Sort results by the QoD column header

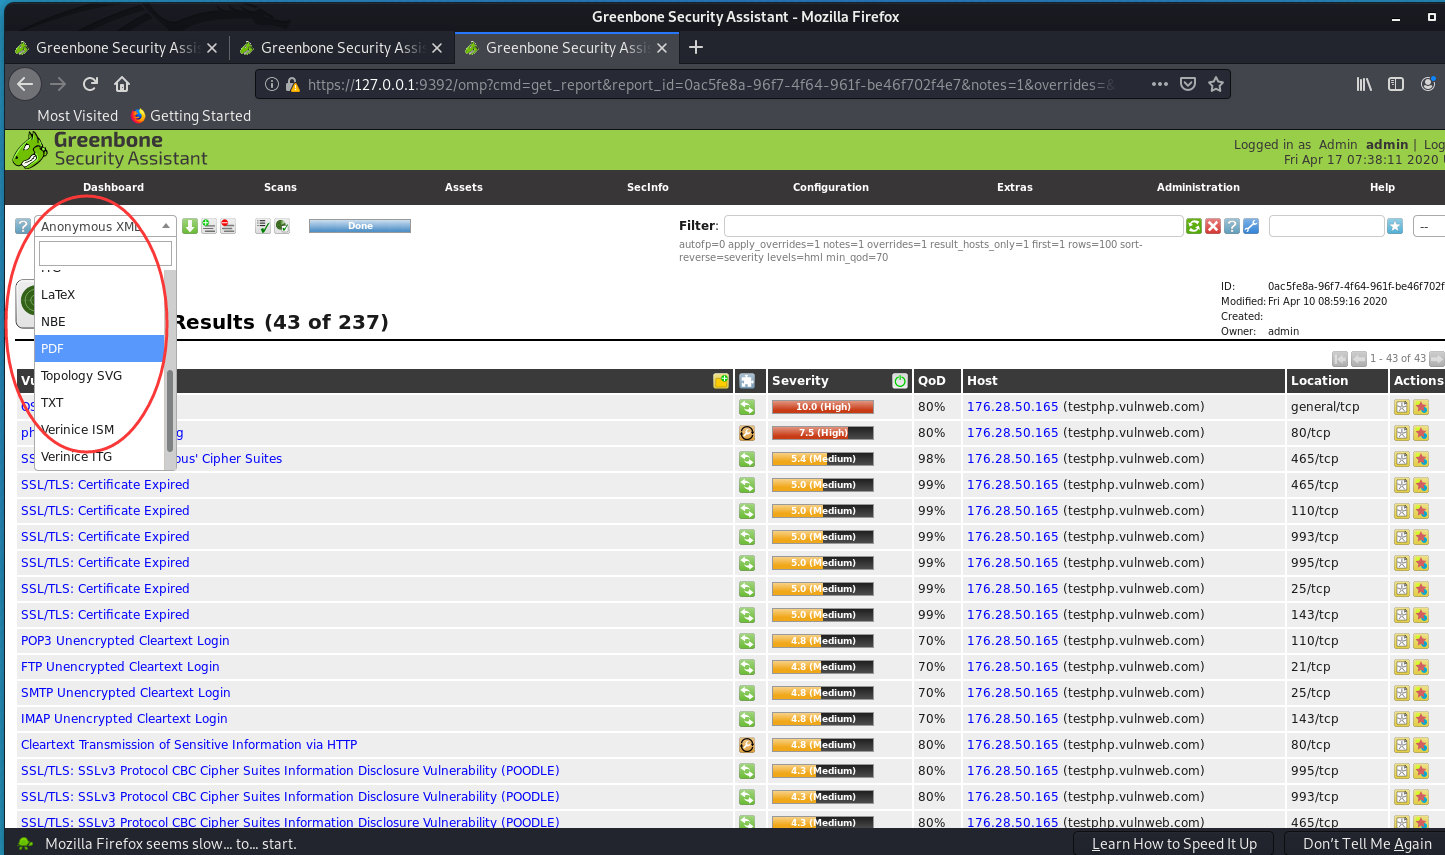(x=932, y=381)
